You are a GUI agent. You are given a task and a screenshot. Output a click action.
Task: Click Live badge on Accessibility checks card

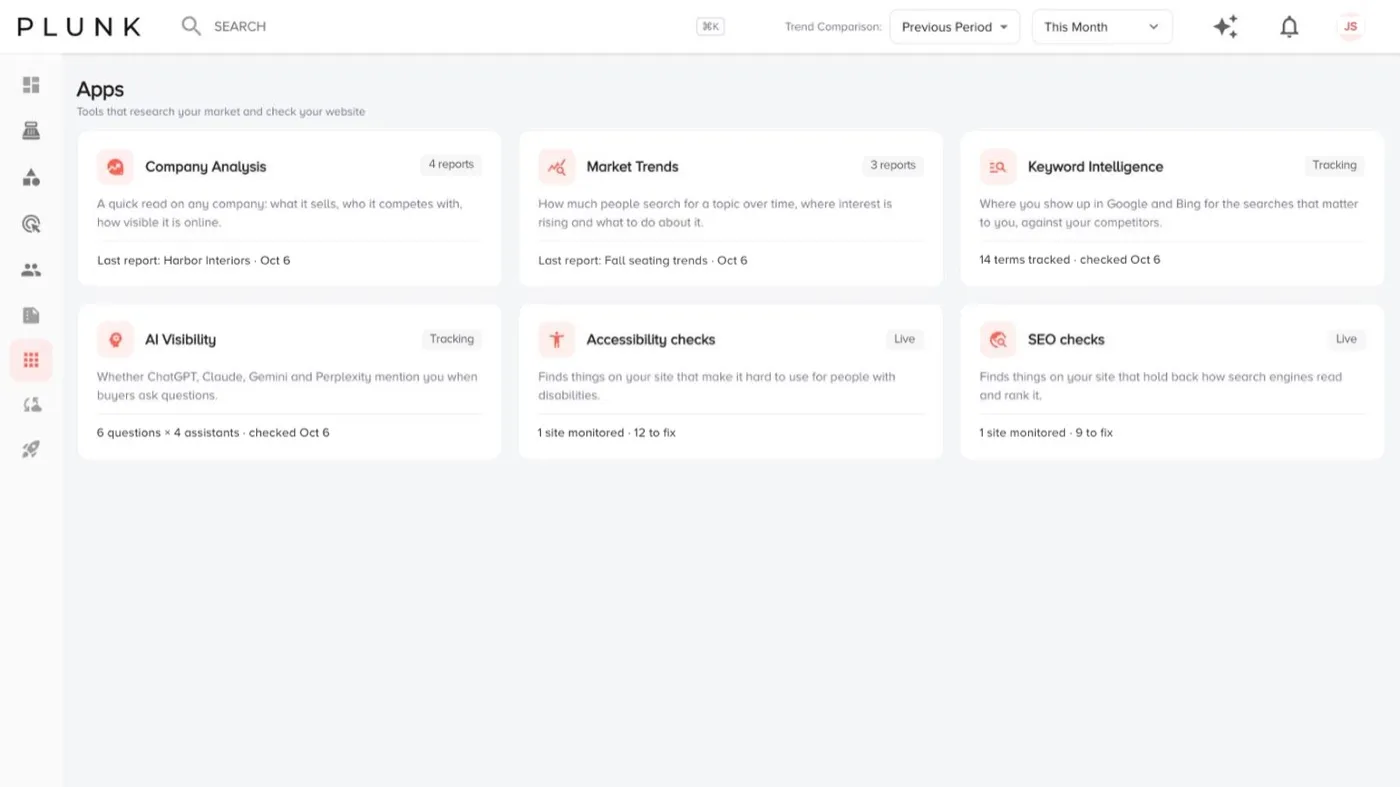(905, 339)
